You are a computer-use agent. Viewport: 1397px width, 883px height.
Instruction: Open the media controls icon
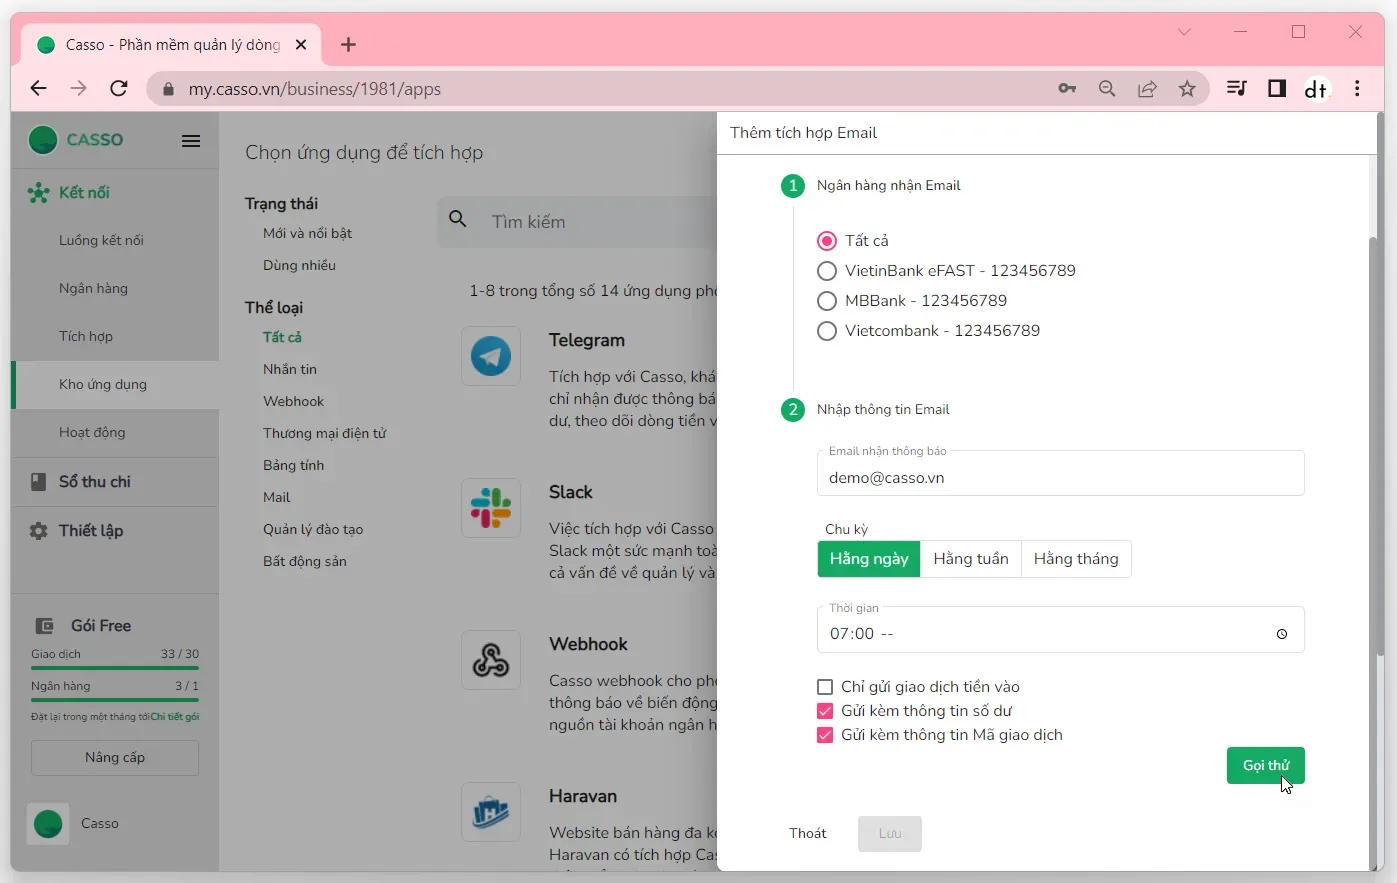1237,89
